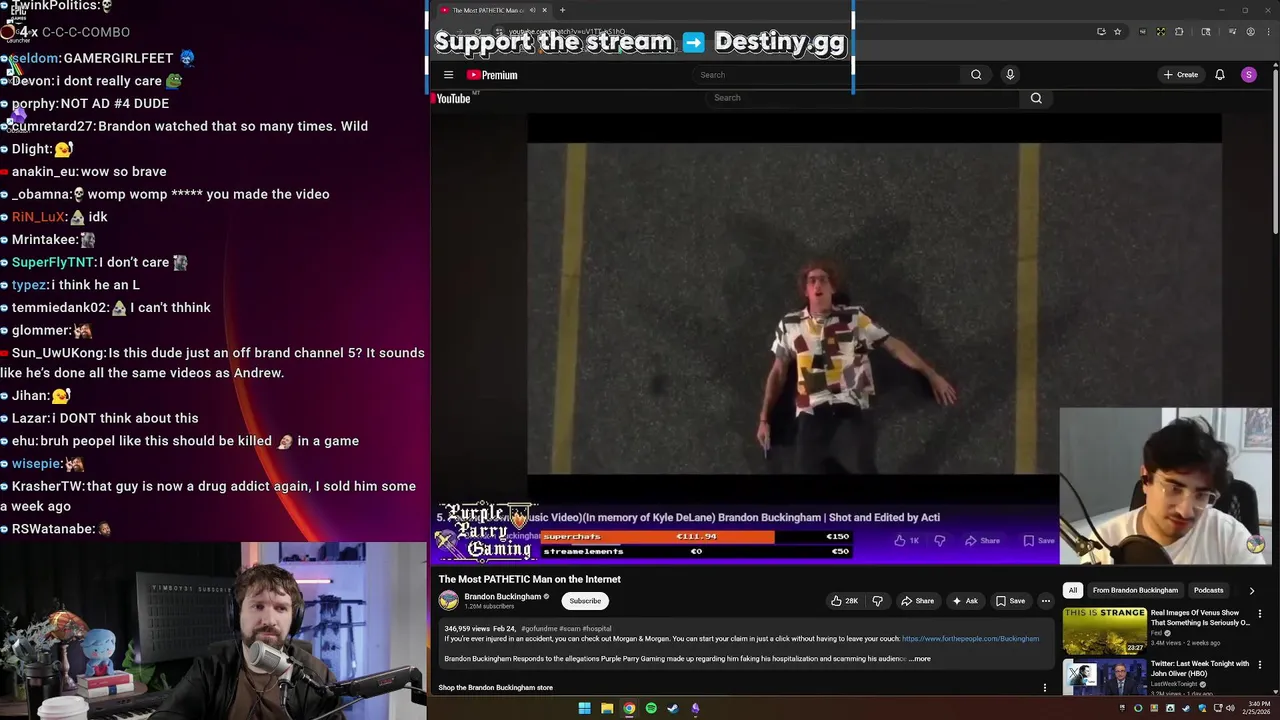Click the inner video's Search box
This screenshot has width=1280, height=720.
coord(863,98)
